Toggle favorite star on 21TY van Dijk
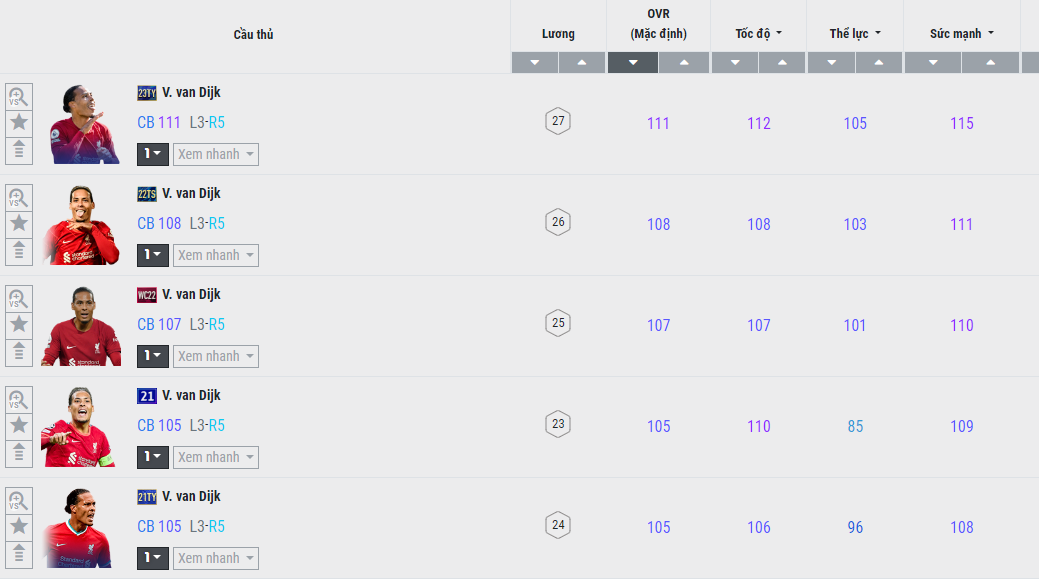This screenshot has width=1039, height=579. tap(19, 527)
